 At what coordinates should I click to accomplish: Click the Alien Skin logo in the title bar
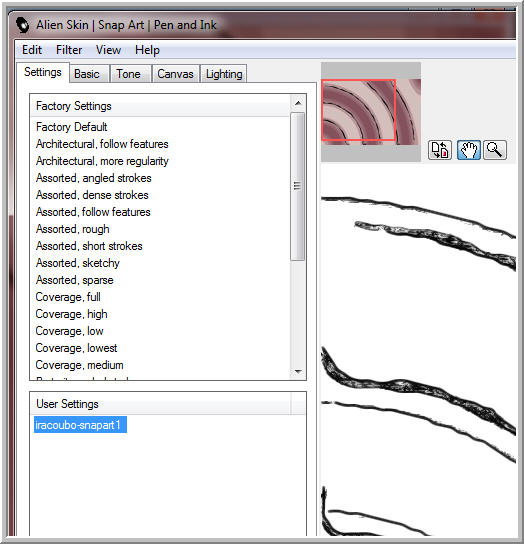(23, 25)
